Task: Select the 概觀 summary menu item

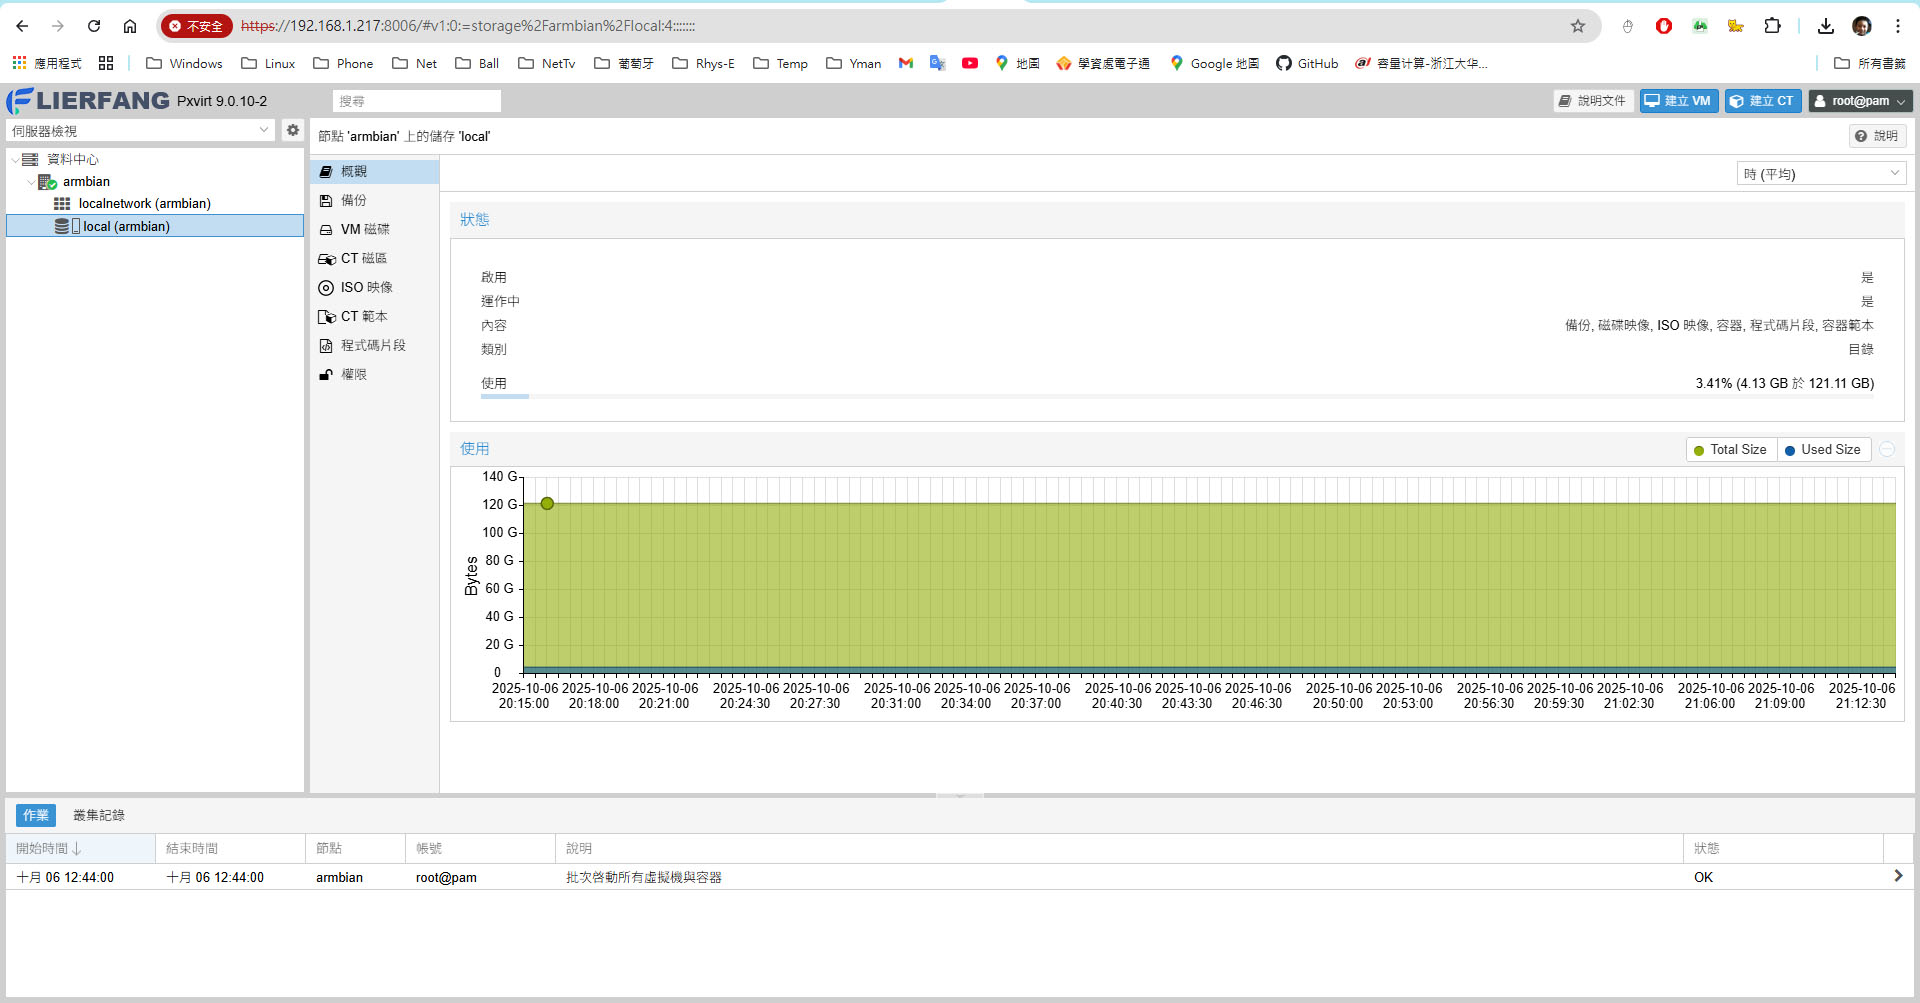Action: [354, 172]
